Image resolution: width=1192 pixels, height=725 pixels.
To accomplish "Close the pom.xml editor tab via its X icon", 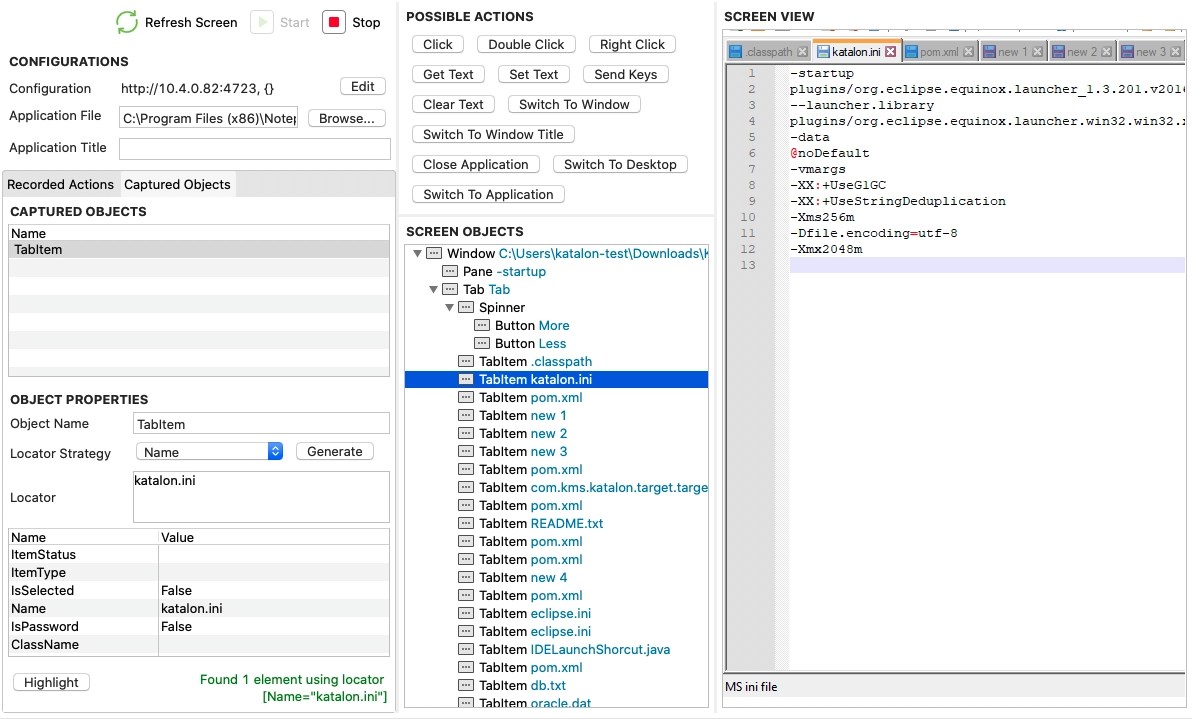I will point(968,49).
